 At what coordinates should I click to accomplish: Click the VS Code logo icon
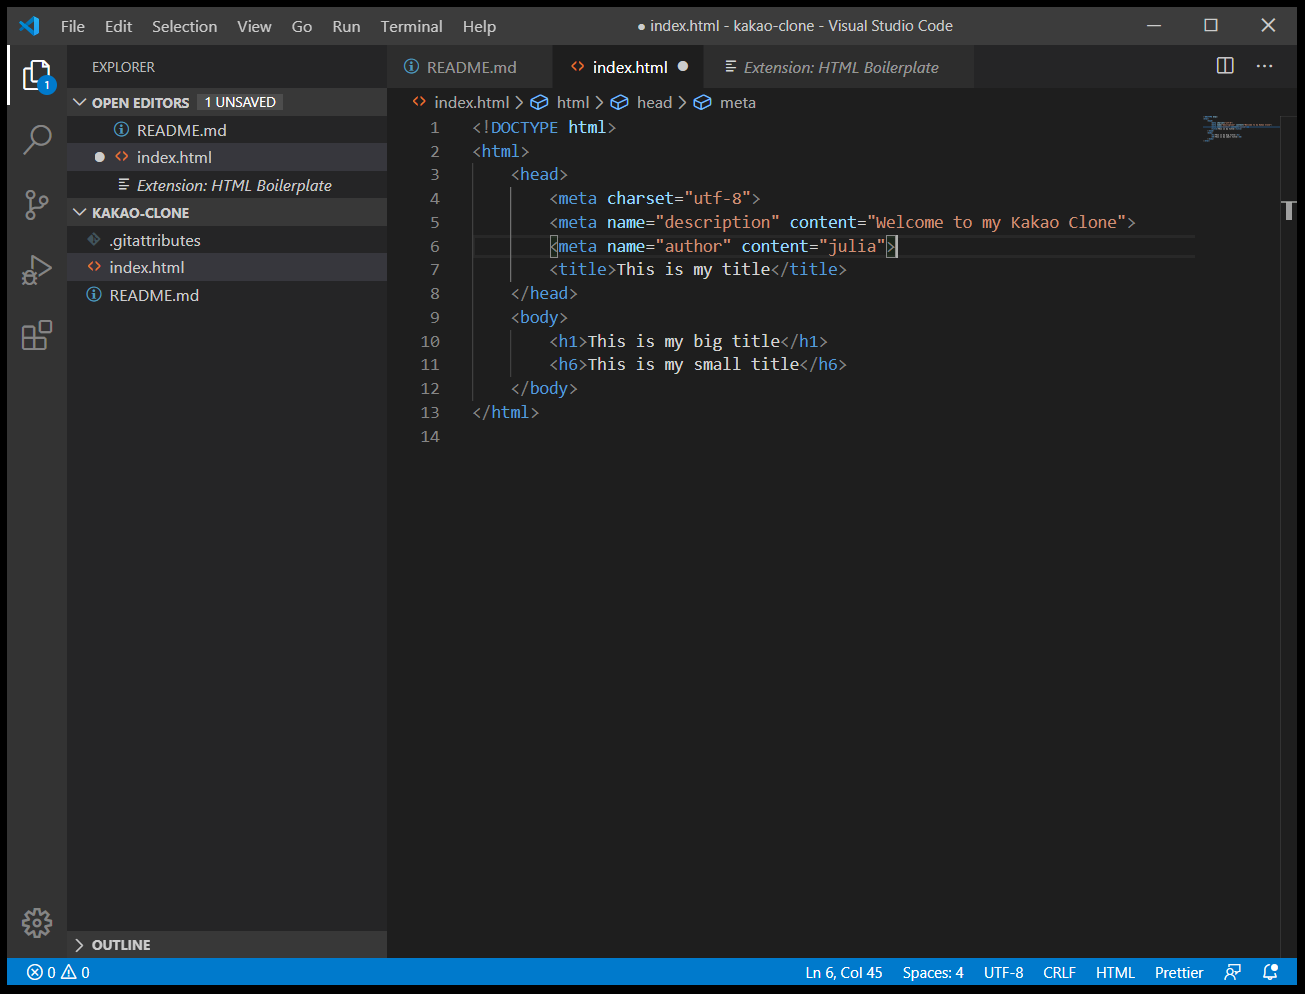coord(29,26)
